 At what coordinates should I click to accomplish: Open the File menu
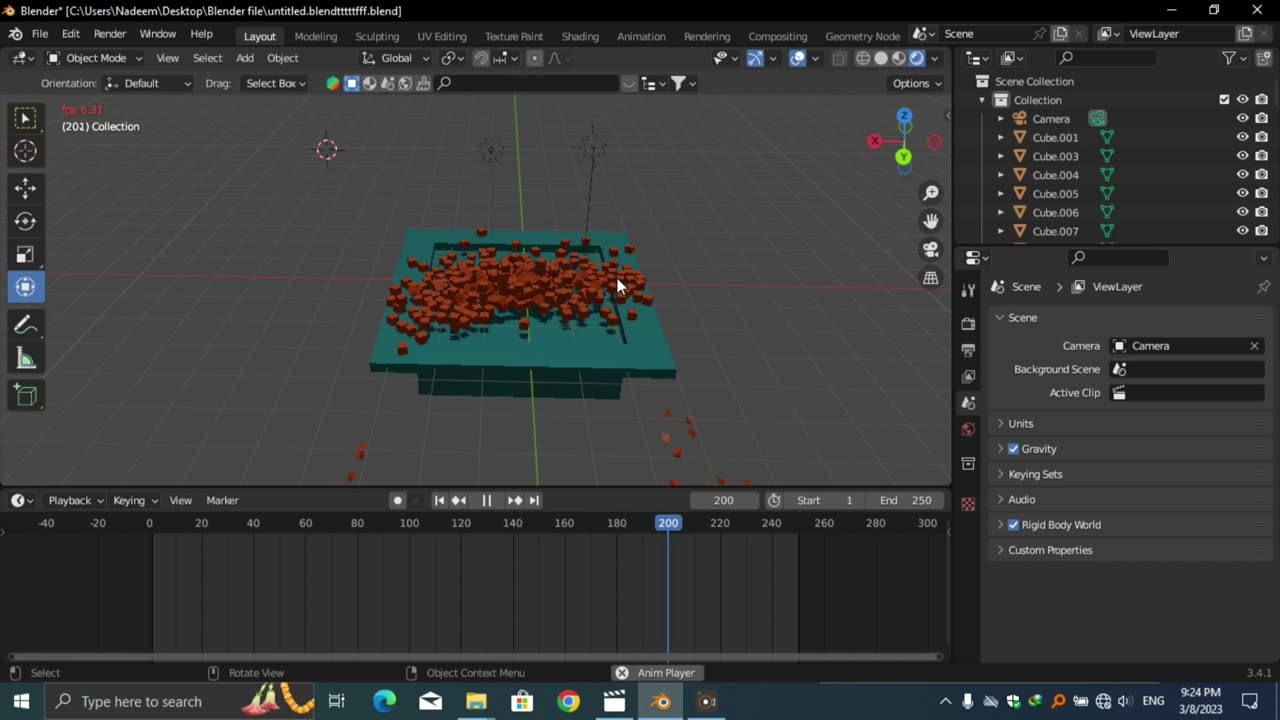[40, 34]
